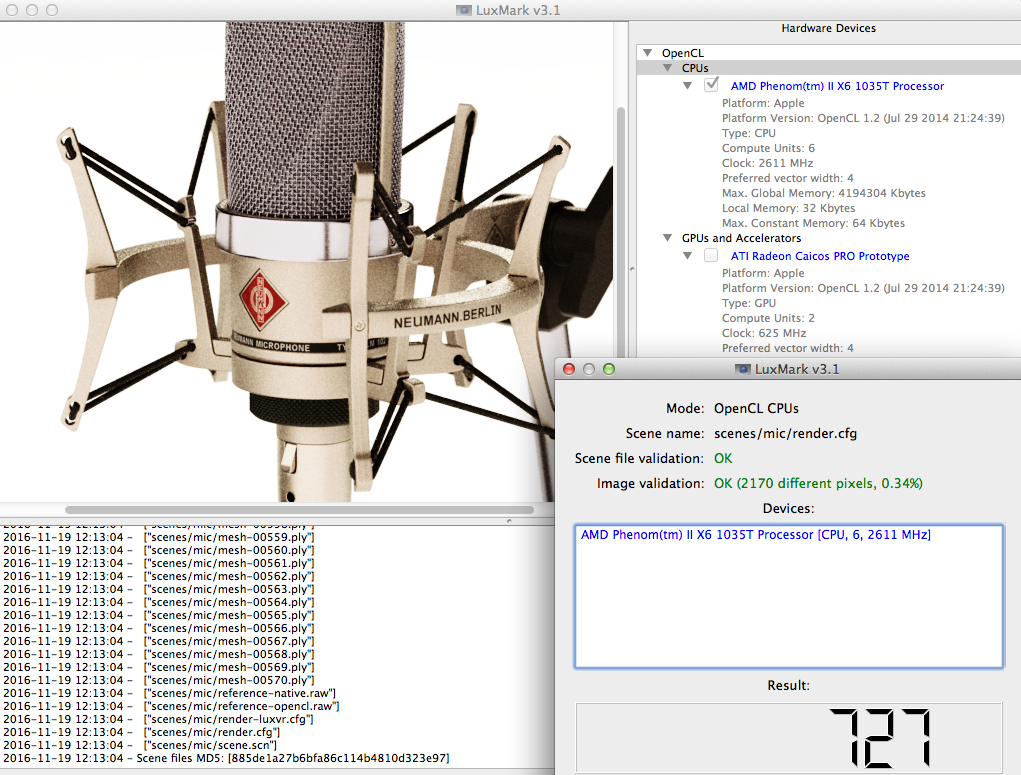Click log line 'scenes/mic/scene.scn'

[x=140, y=745]
